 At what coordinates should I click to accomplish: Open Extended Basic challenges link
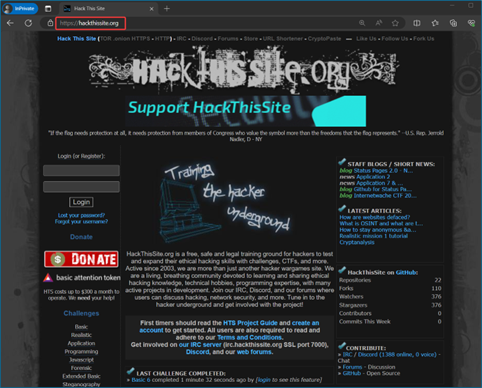(x=81, y=376)
